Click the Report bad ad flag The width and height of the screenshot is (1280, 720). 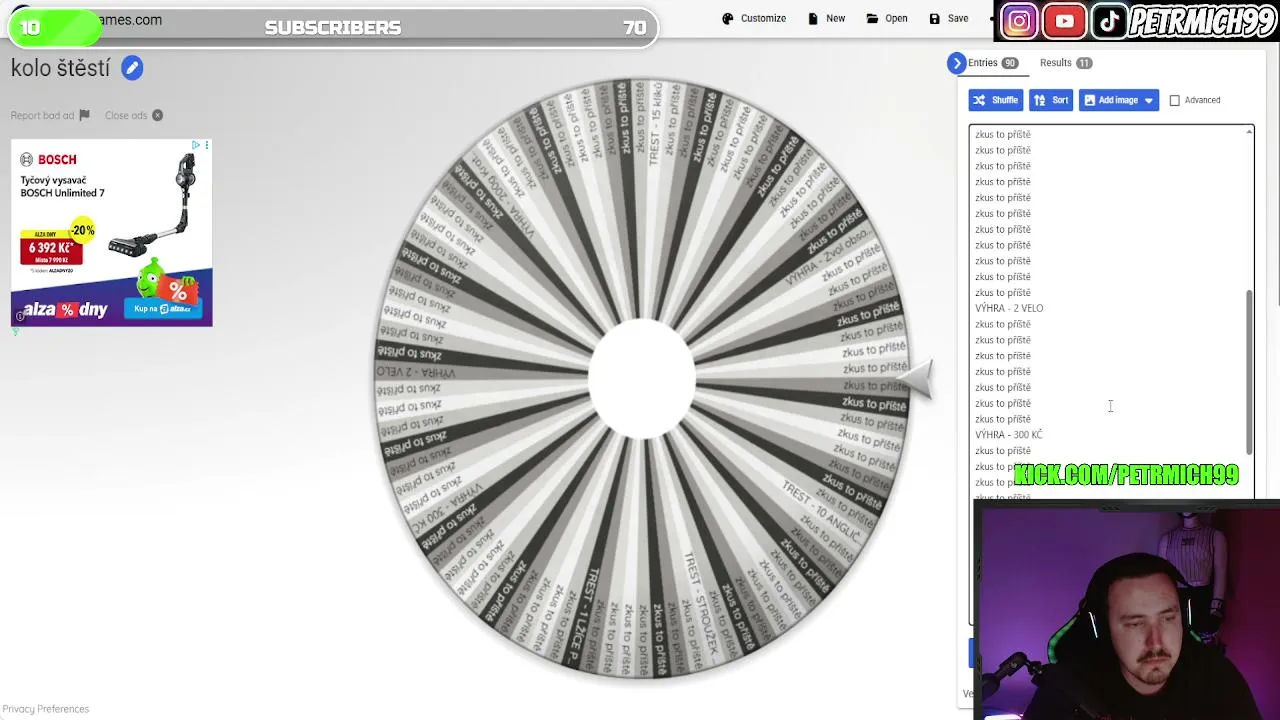[x=84, y=115]
